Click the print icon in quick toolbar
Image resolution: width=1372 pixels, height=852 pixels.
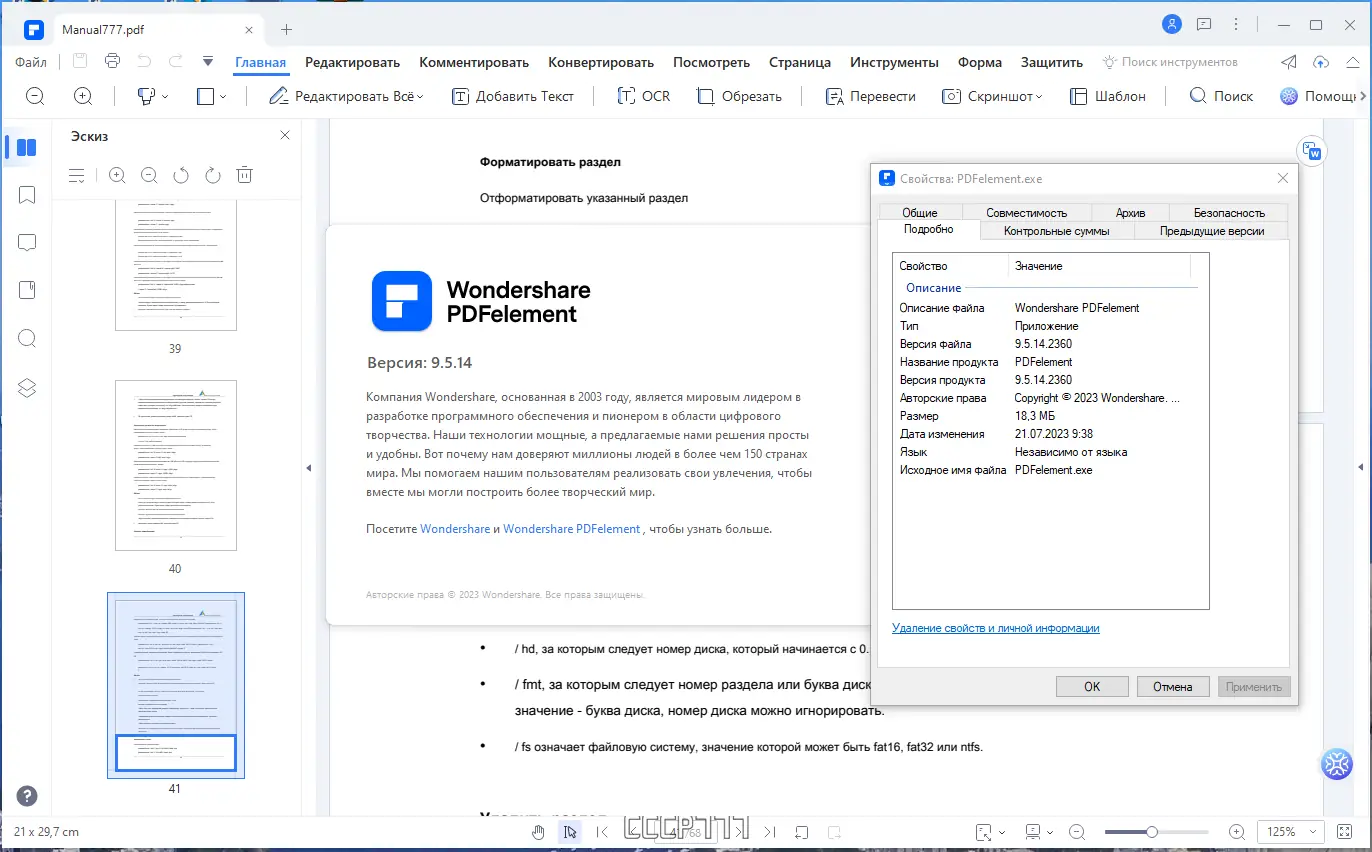coord(112,61)
